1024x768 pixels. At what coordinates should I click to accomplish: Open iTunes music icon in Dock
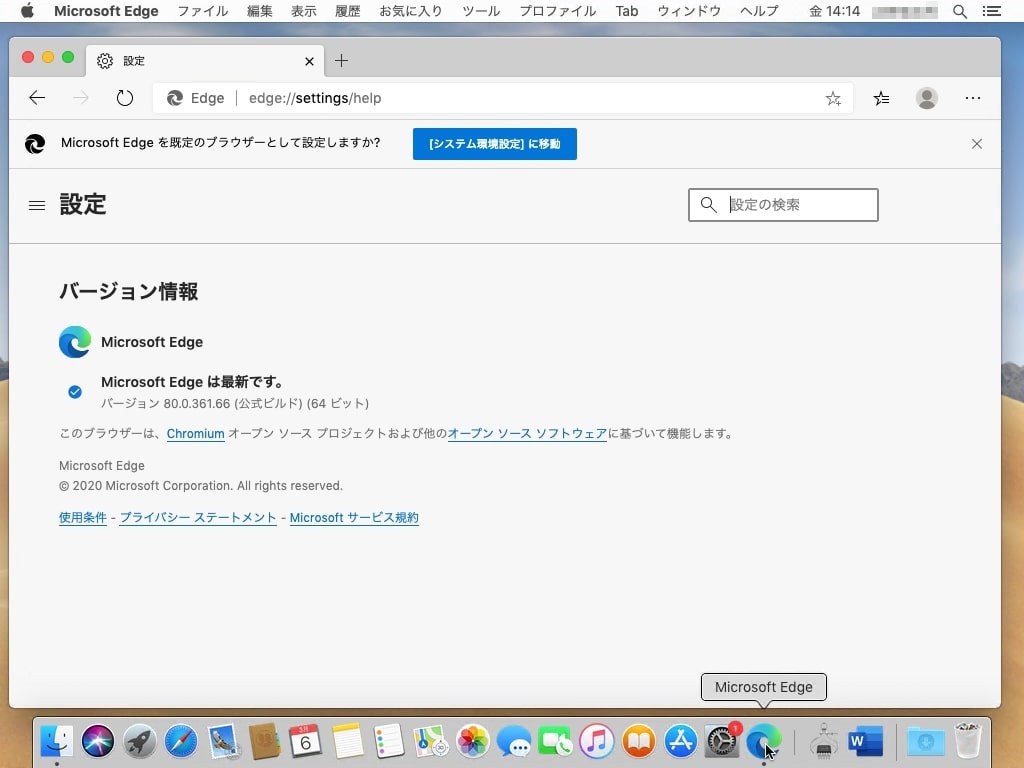pyautogui.click(x=597, y=741)
